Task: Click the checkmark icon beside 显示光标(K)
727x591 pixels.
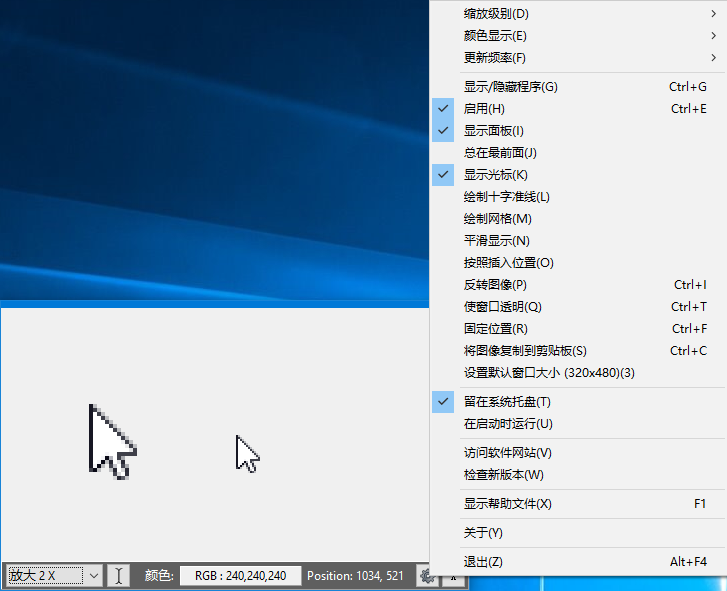Action: 443,175
